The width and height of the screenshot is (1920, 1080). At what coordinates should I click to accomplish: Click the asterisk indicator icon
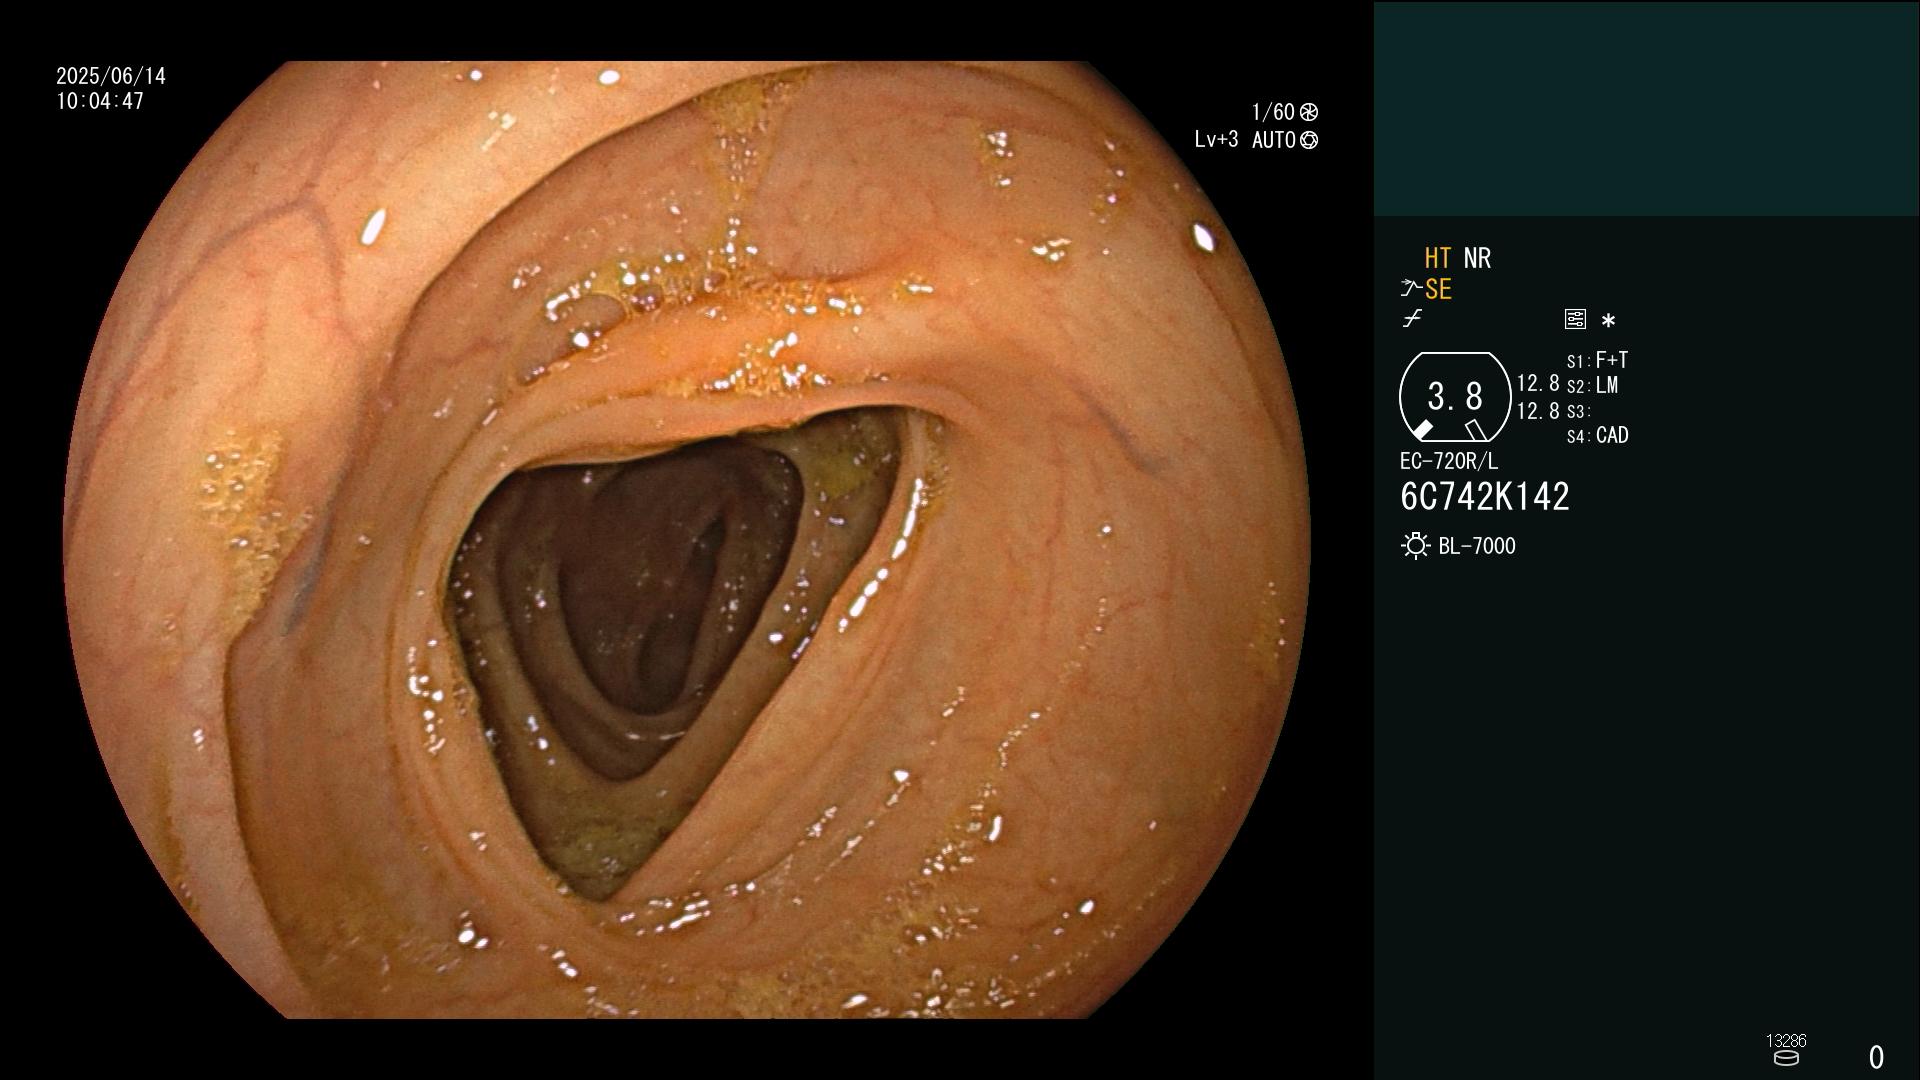(1608, 320)
